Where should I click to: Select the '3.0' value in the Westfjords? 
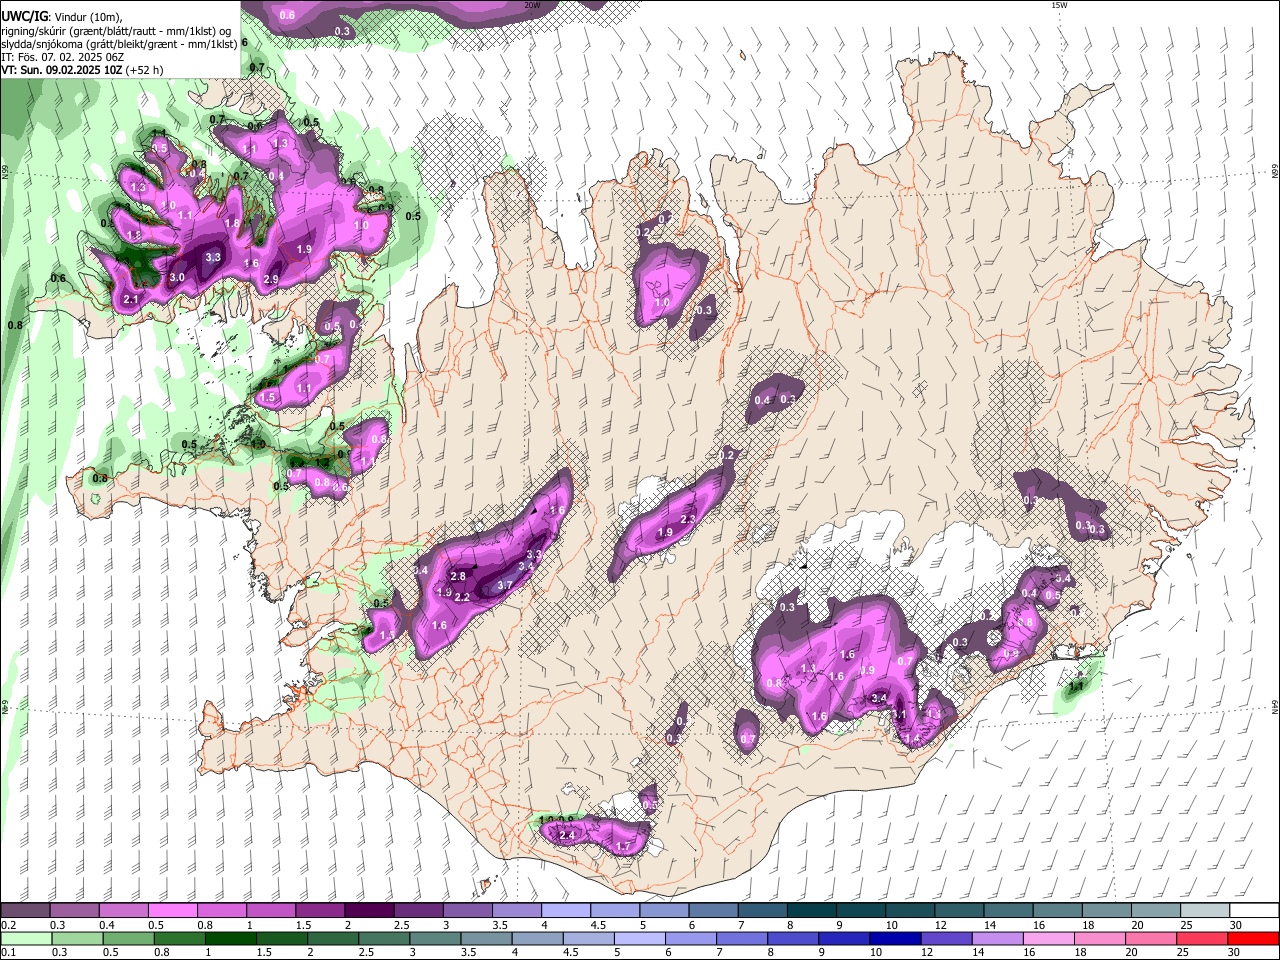[177, 277]
